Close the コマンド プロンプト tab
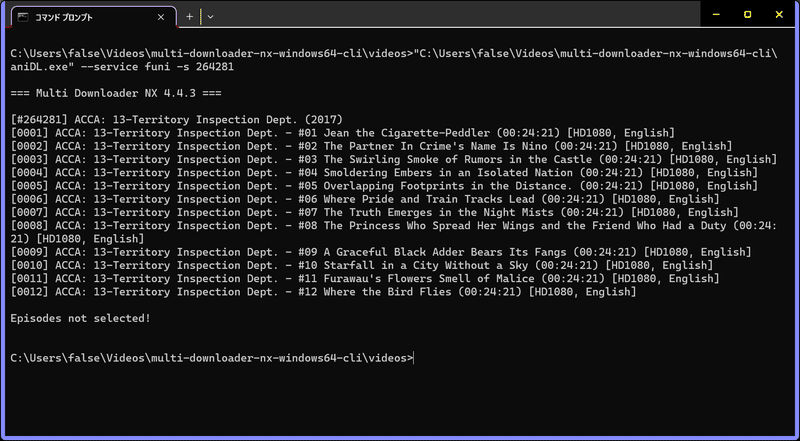 click(x=161, y=17)
